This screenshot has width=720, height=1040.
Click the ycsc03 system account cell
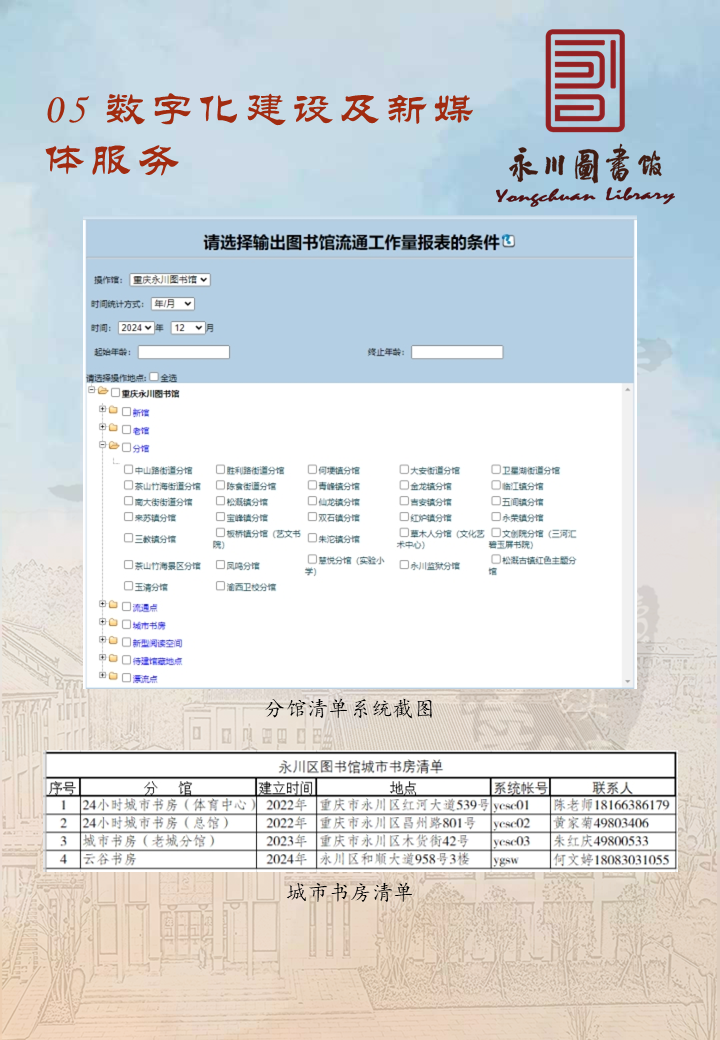coord(520,841)
